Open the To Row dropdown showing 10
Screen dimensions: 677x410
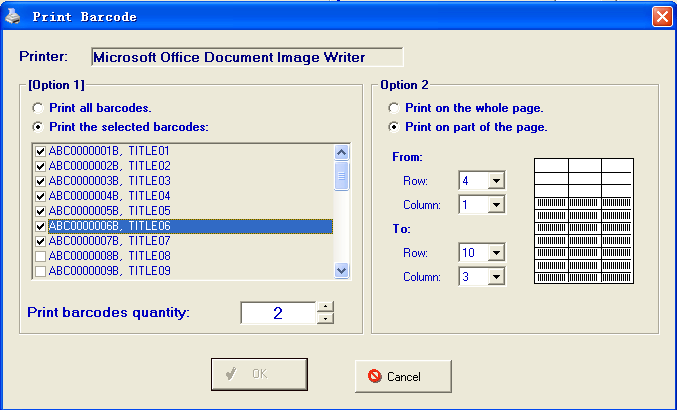pos(496,252)
